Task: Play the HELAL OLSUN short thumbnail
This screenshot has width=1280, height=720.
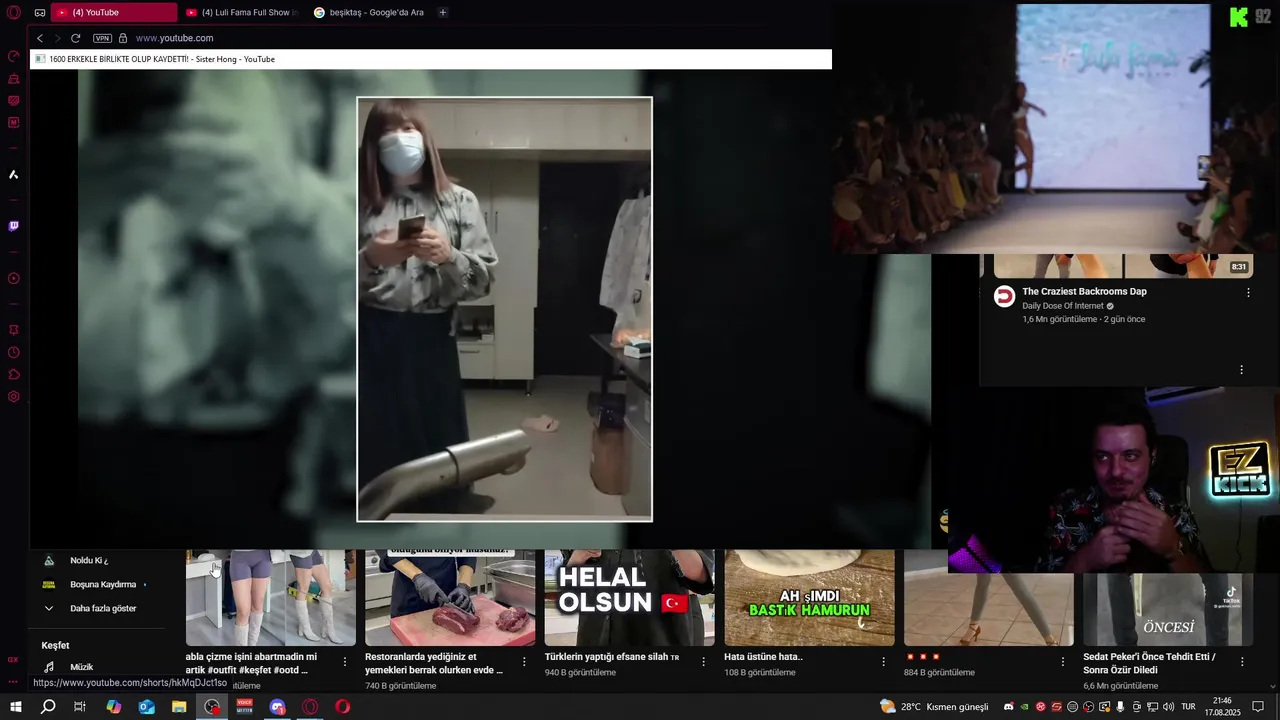Action: [630, 597]
